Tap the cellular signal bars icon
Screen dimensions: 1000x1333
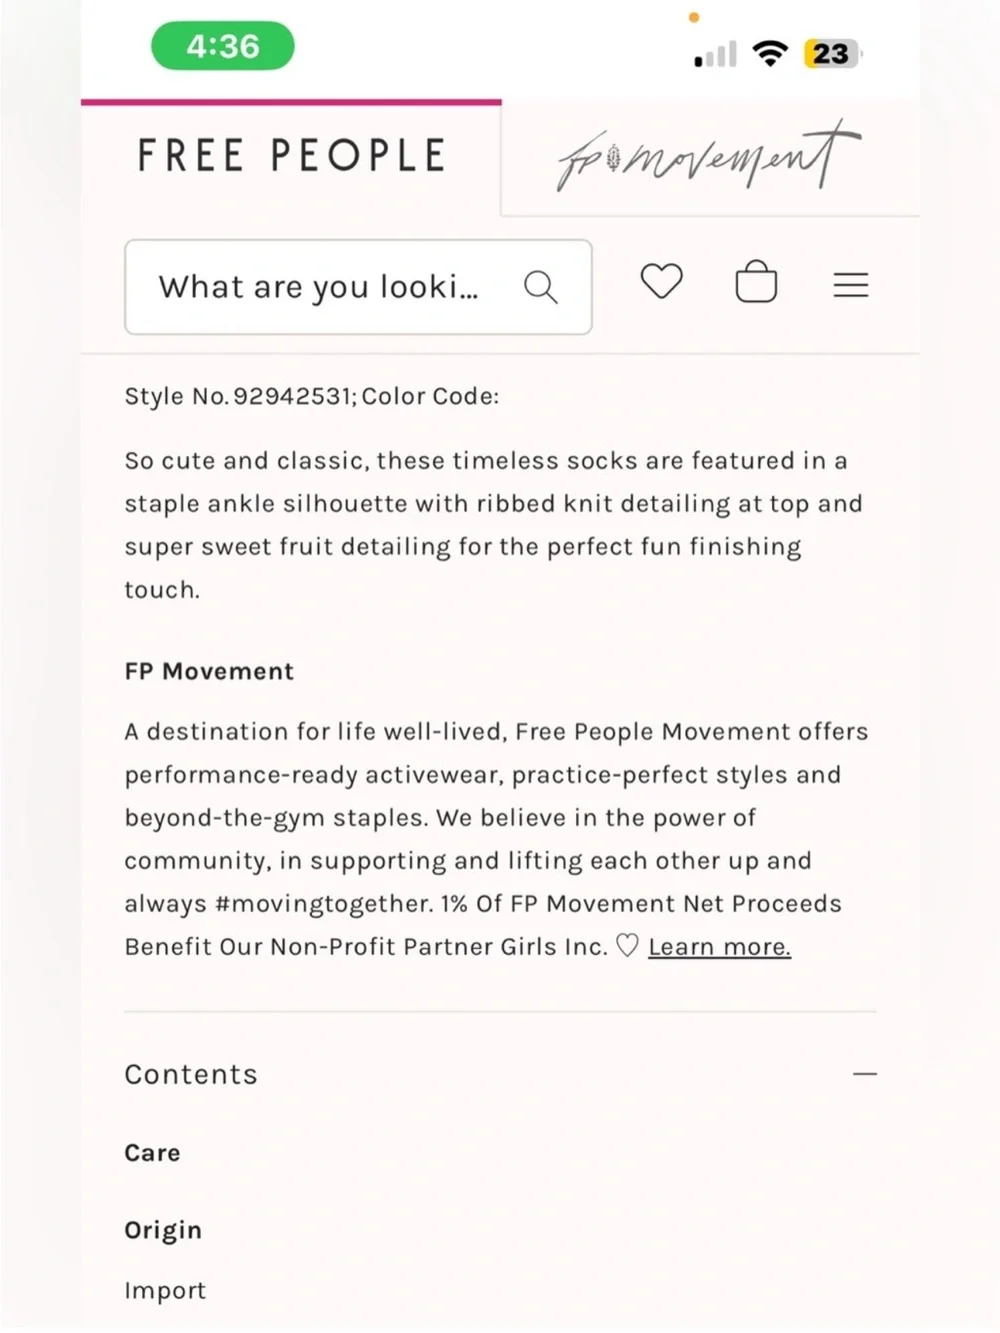(715, 54)
